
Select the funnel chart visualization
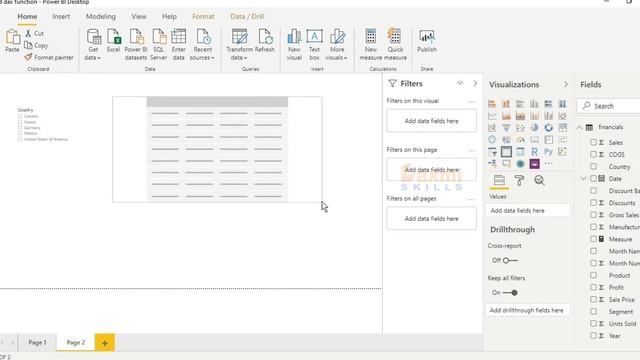506,128
